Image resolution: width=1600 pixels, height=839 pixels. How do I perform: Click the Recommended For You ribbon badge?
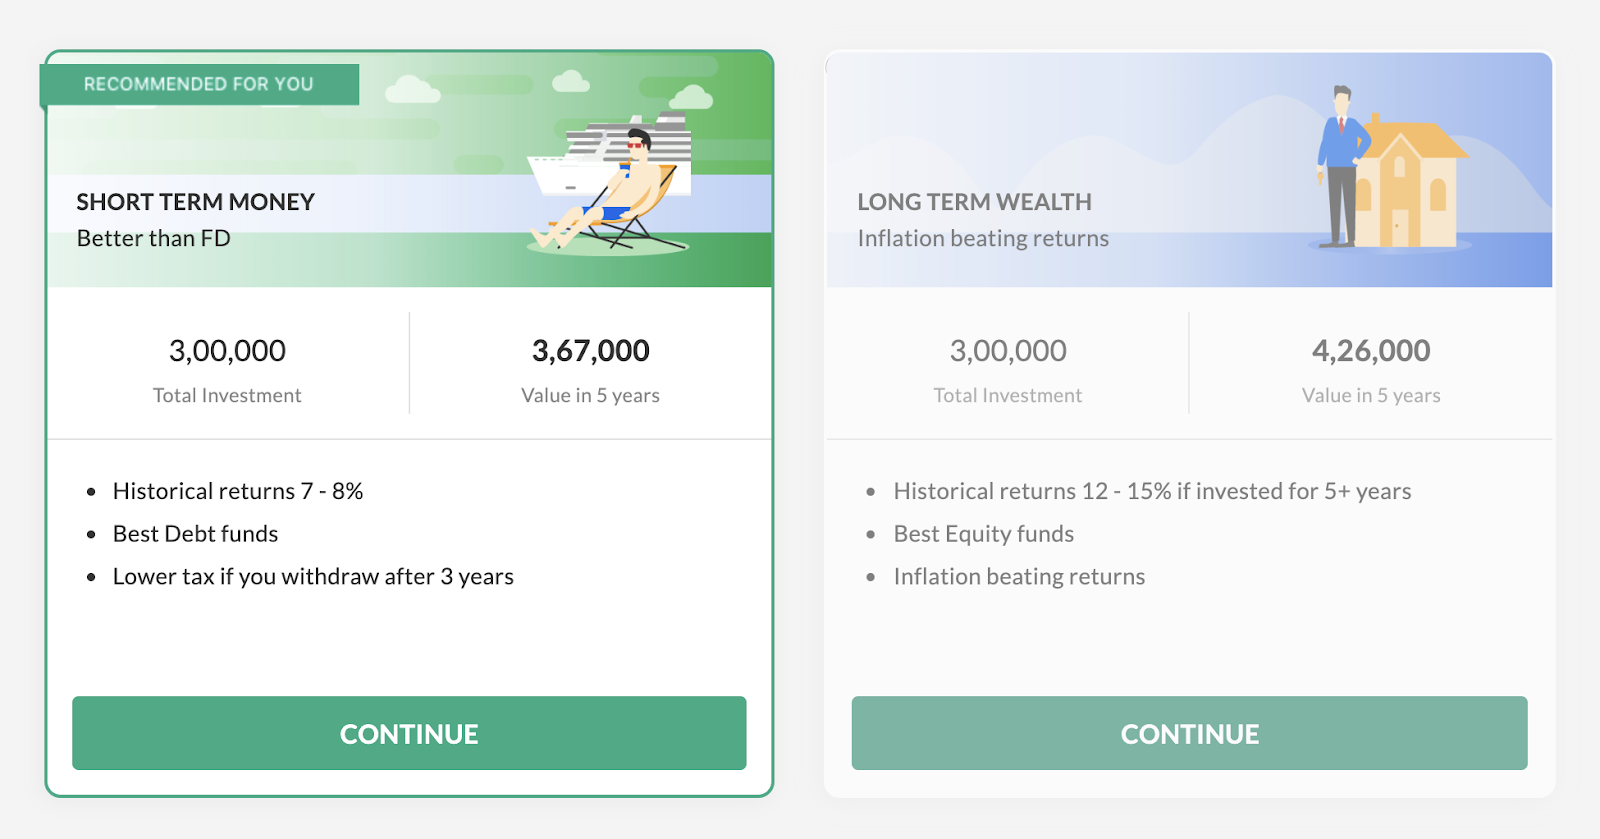[x=199, y=84]
